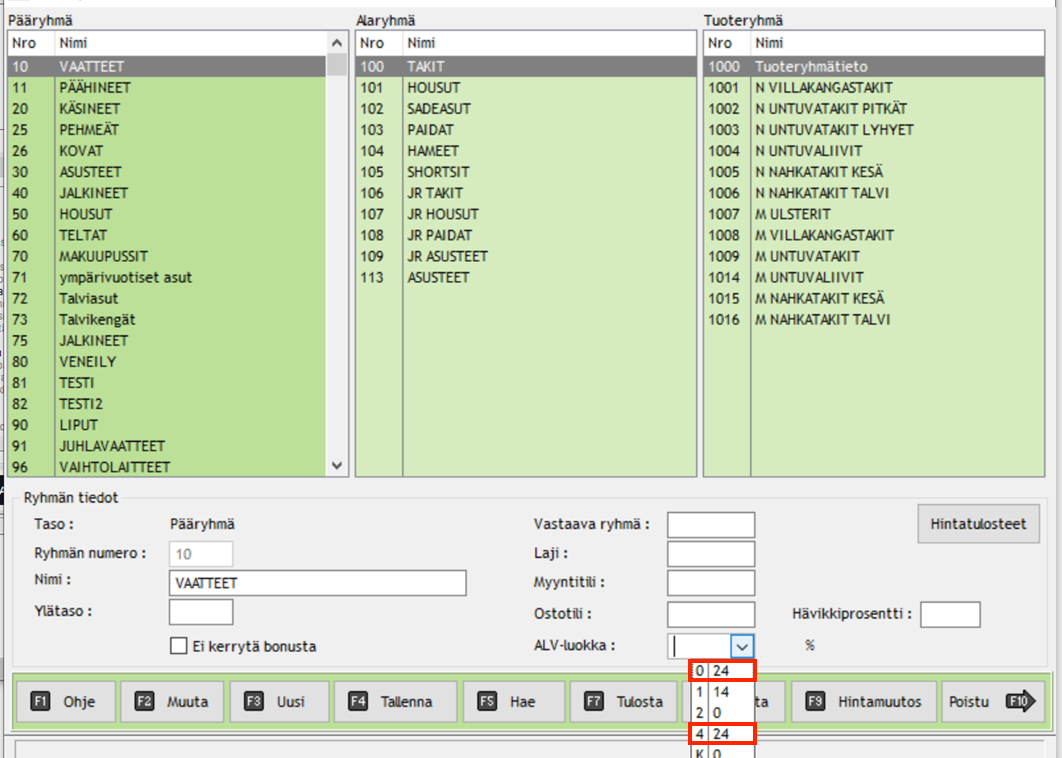Click the Nimi text field
The image size is (1062, 758).
318,583
